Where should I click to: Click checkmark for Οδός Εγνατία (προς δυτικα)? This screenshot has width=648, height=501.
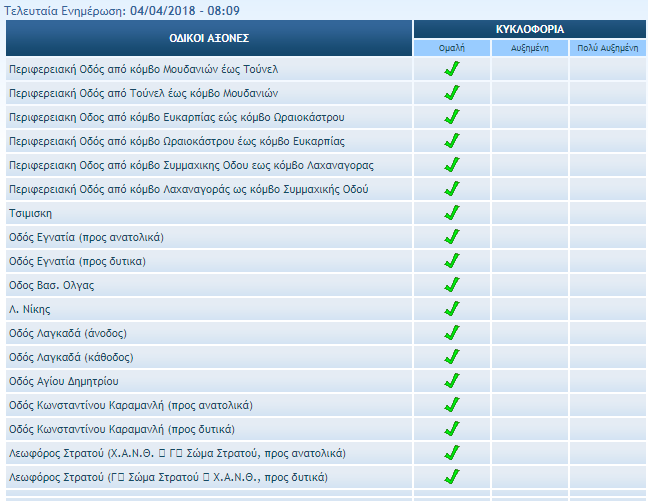(451, 261)
